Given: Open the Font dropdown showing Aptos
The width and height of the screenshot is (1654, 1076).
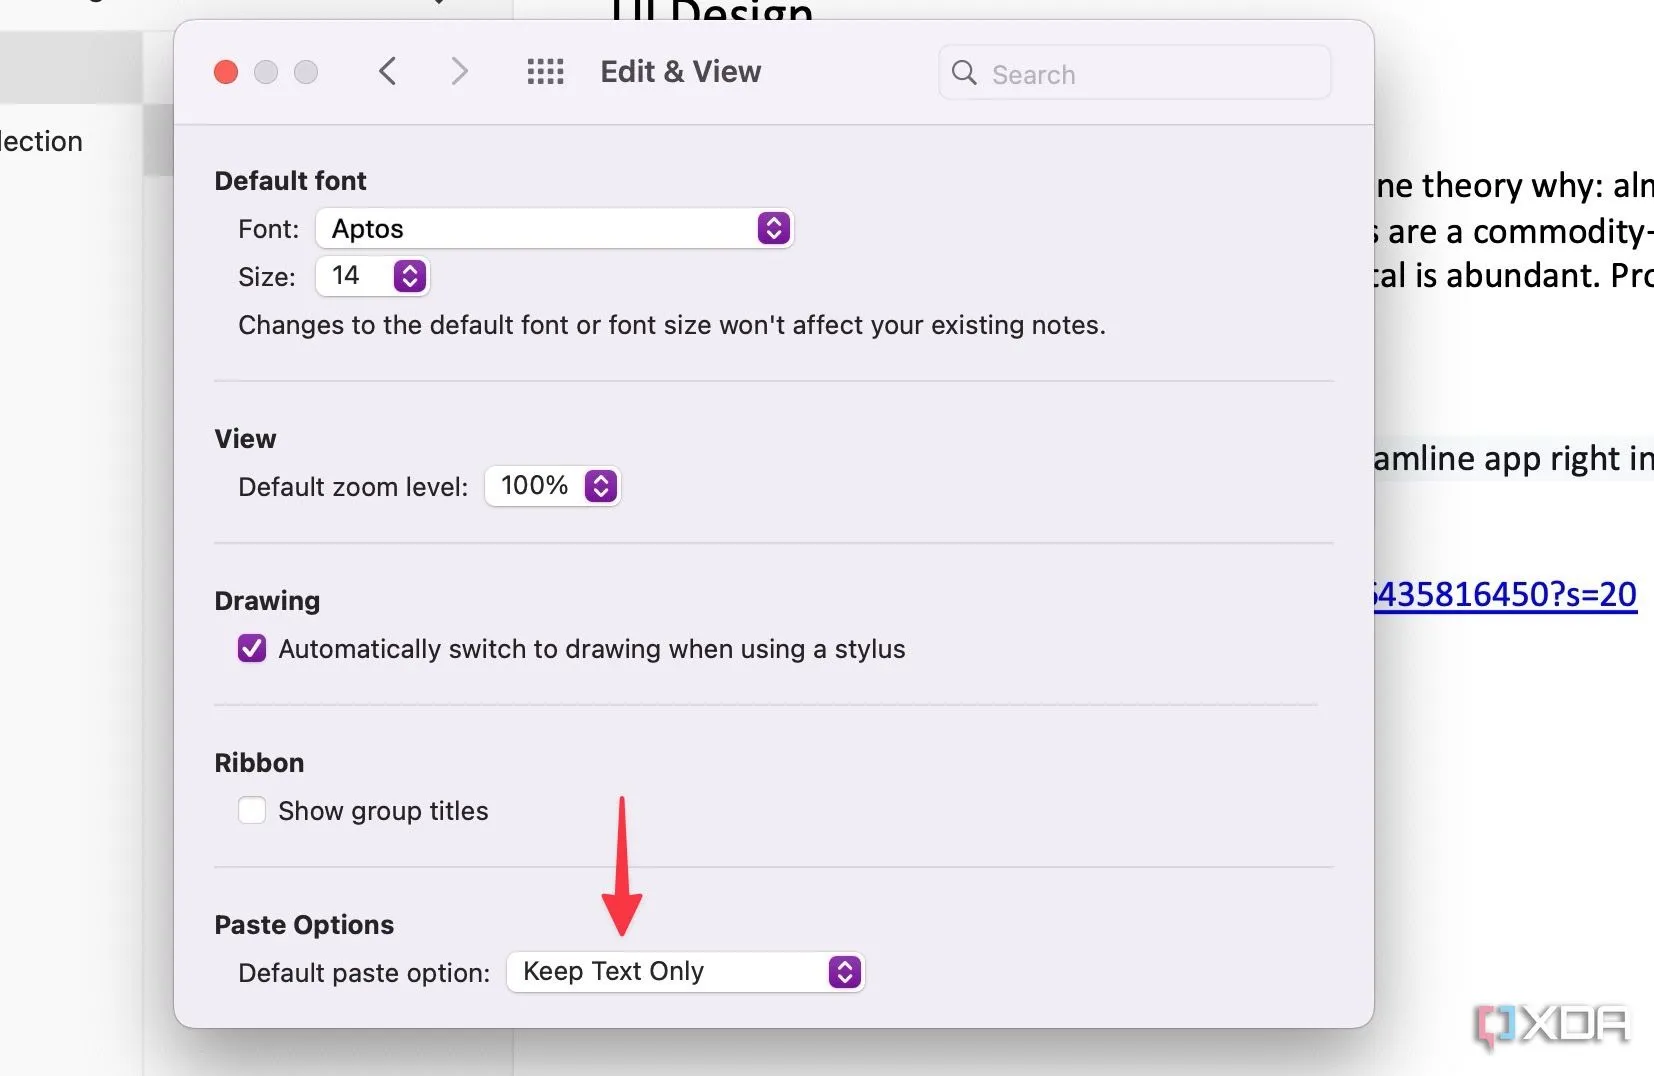Looking at the screenshot, I should (555, 229).
